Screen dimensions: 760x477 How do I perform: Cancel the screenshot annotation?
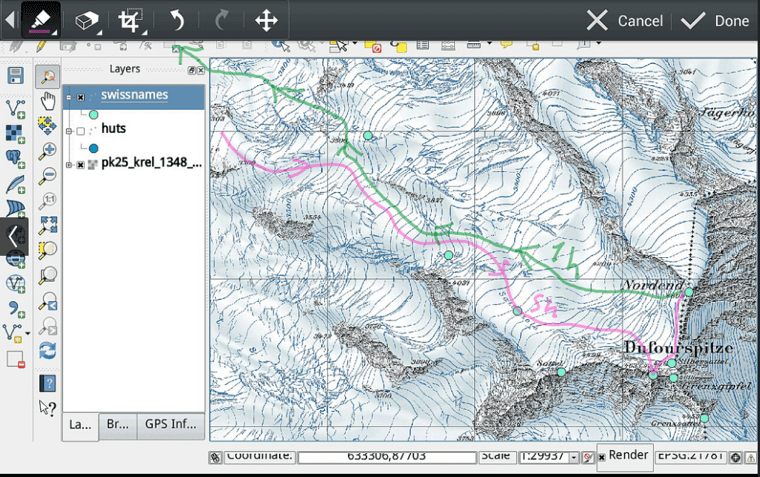point(625,21)
